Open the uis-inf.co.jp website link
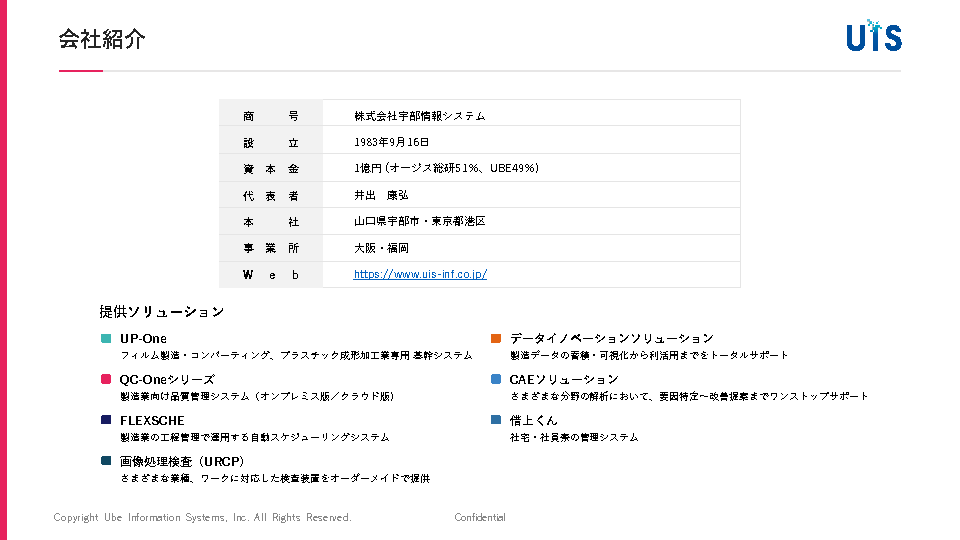 point(420,274)
